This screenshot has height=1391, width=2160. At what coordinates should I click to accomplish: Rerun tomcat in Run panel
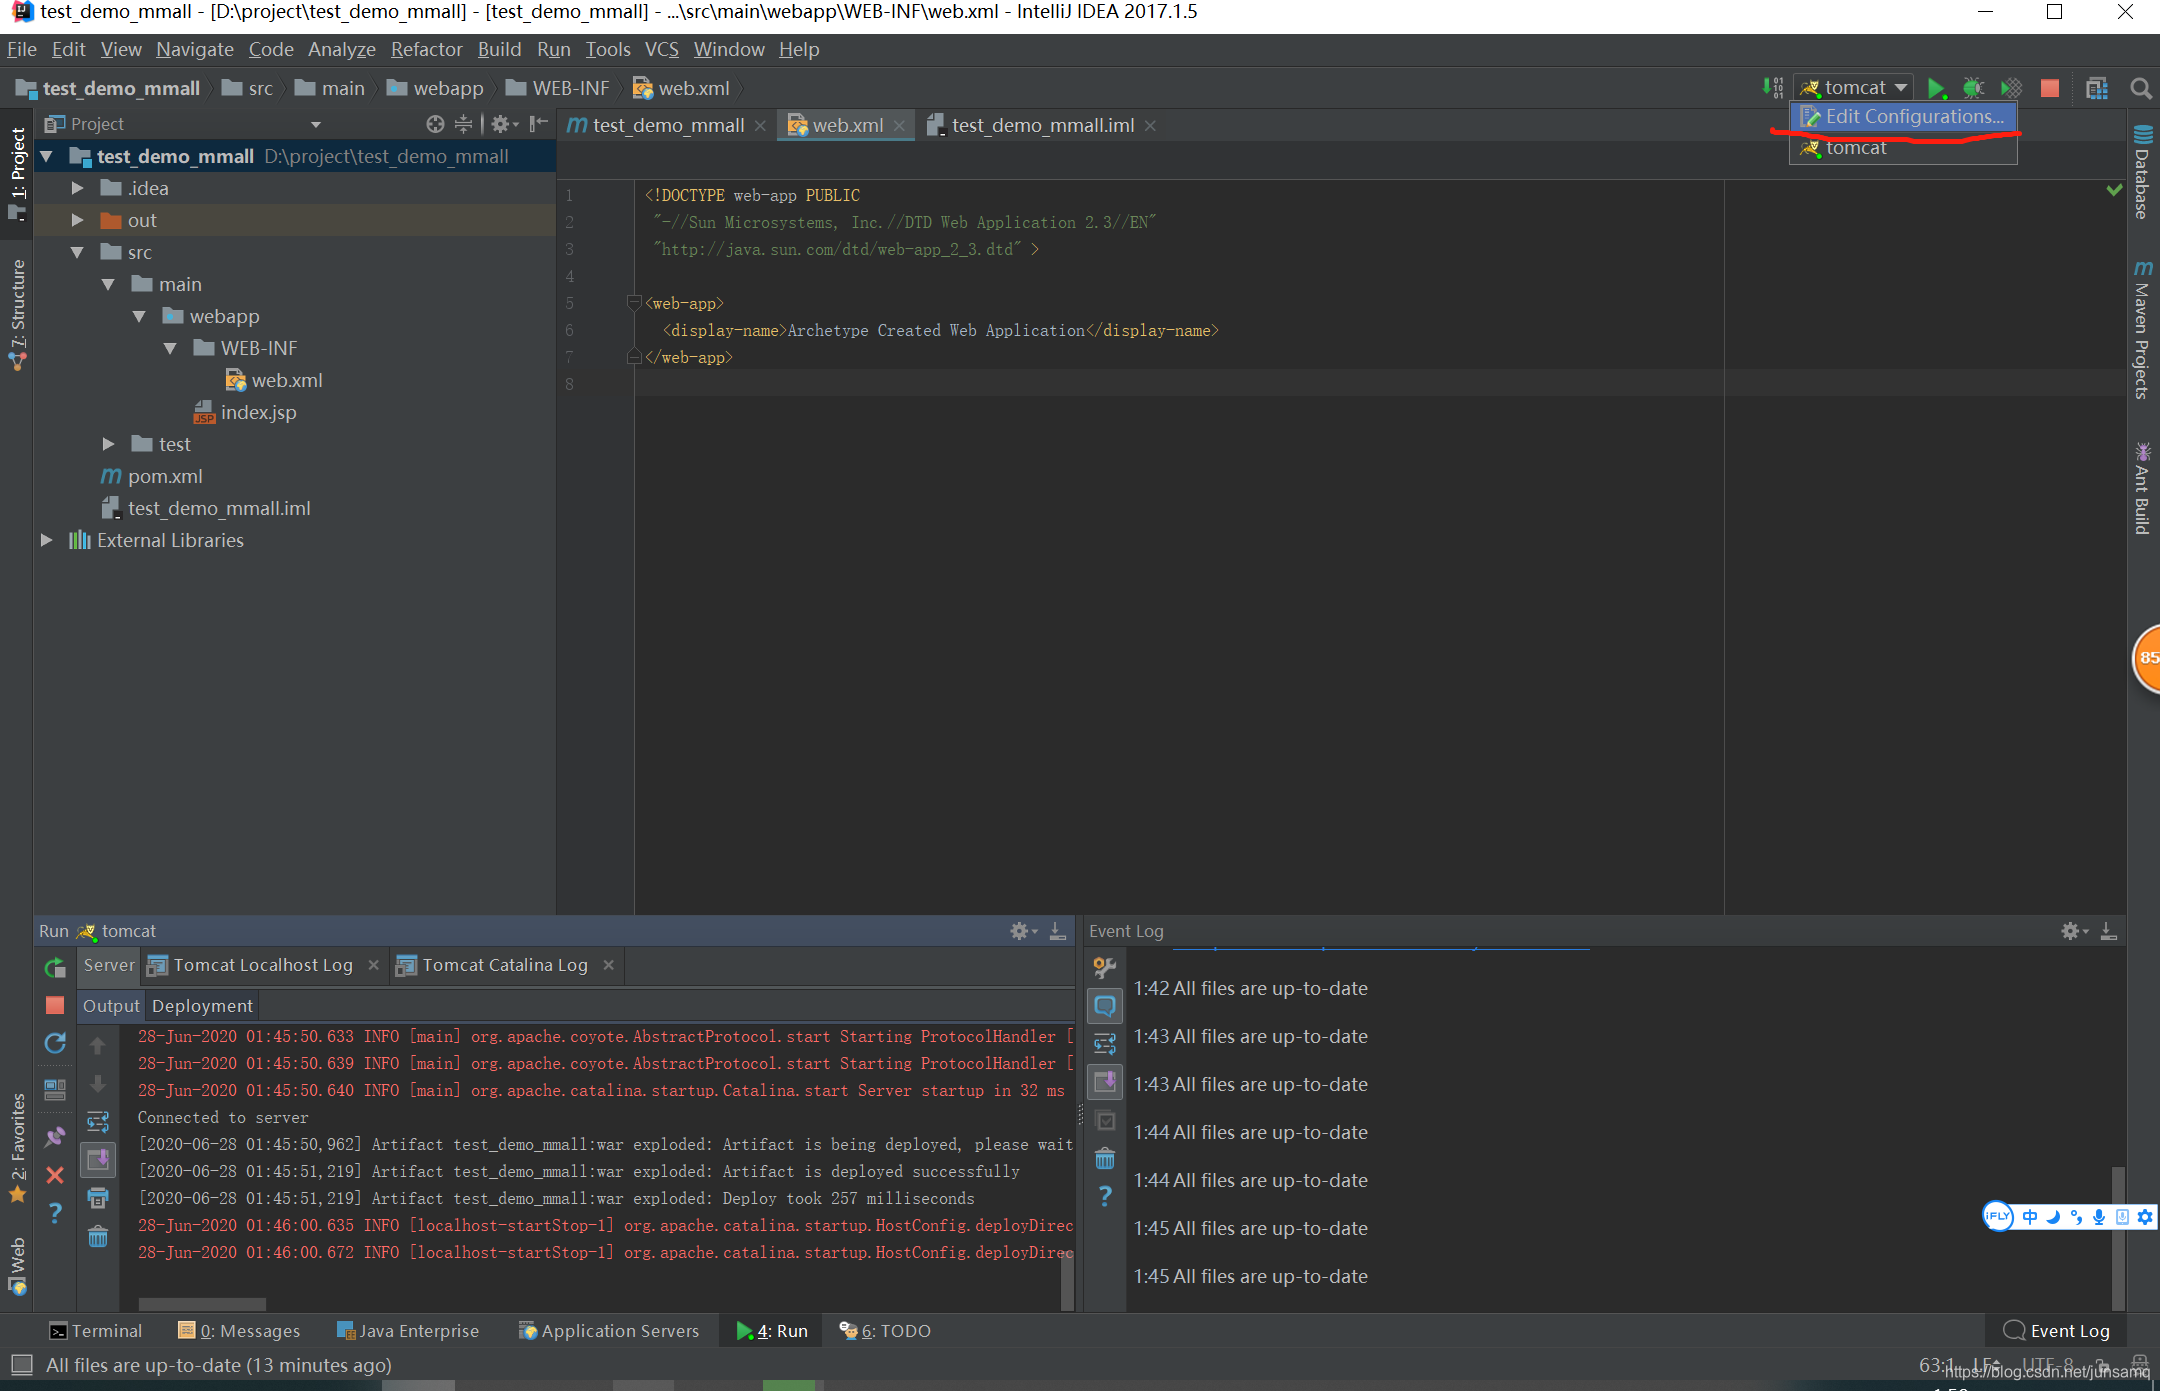point(55,967)
